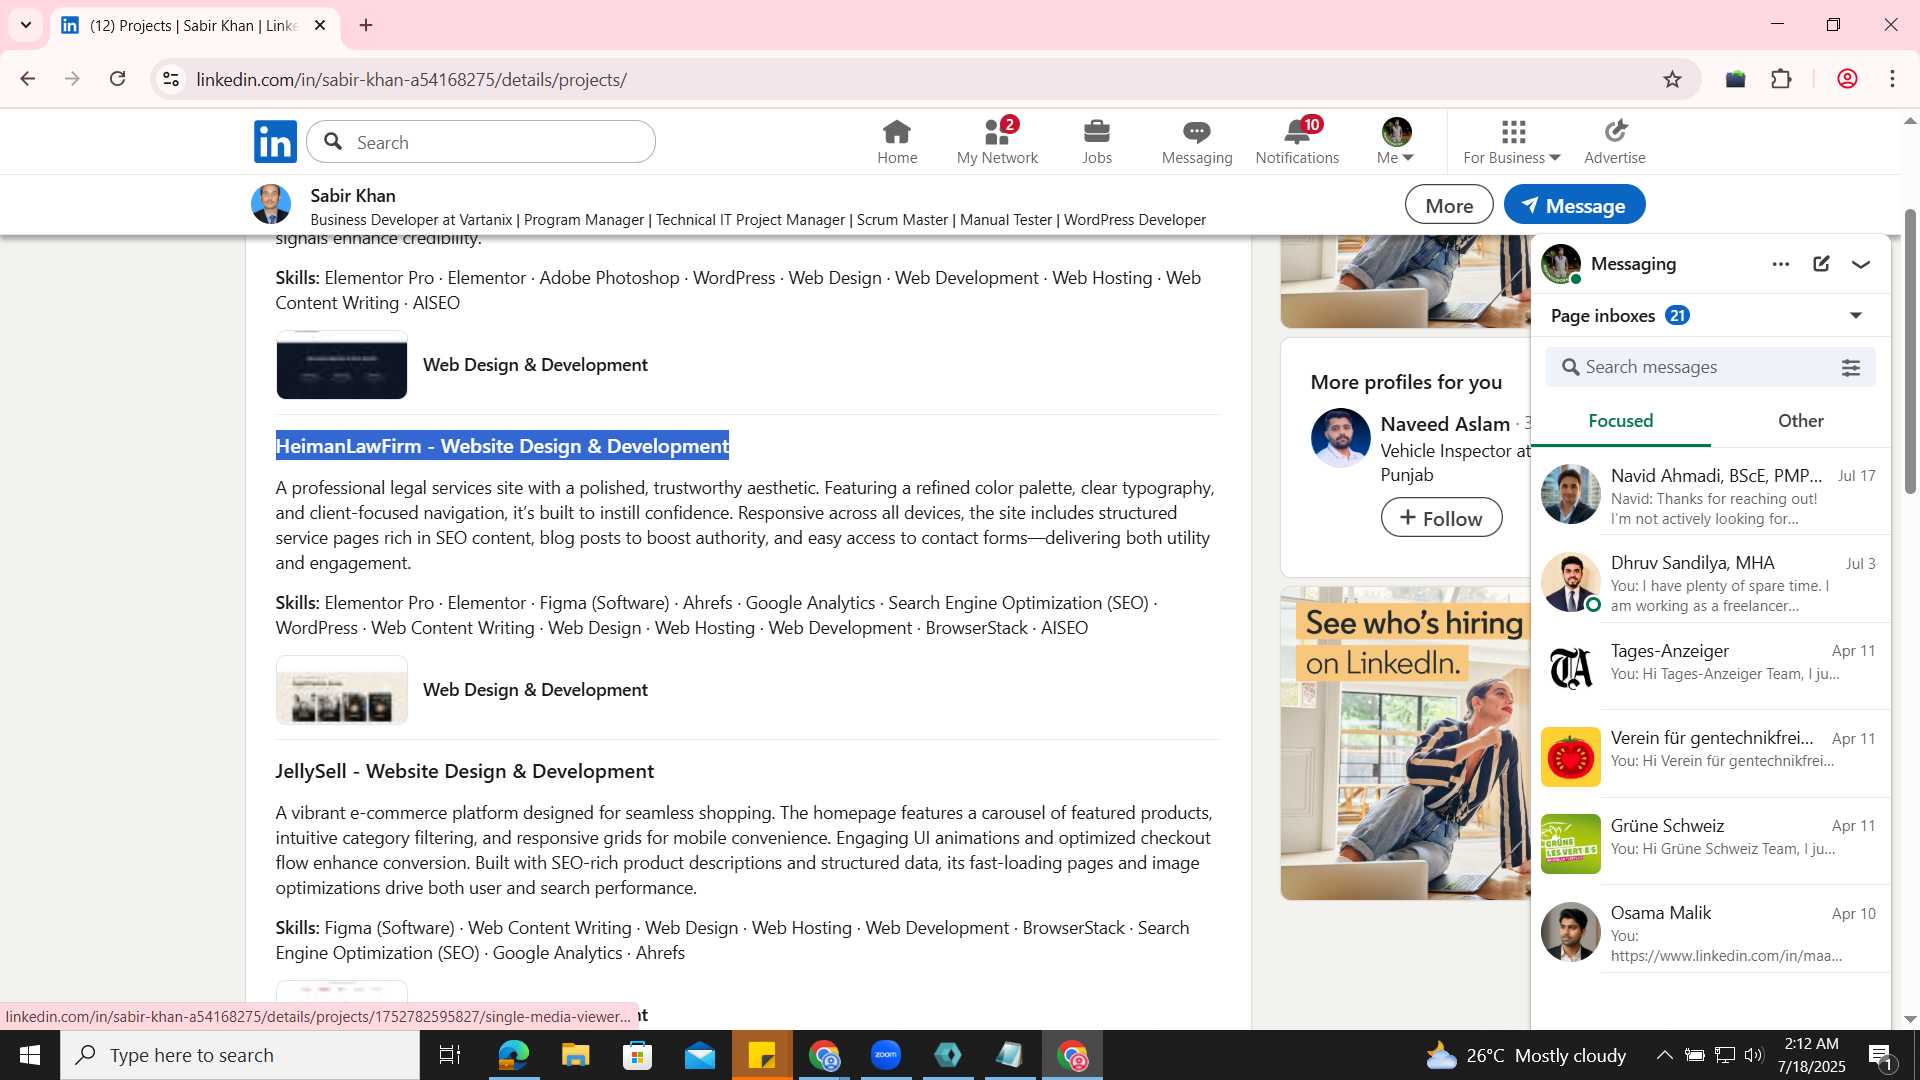Image resolution: width=1920 pixels, height=1080 pixels.
Task: Show hidden system tray icons
Action: point(1664,1055)
